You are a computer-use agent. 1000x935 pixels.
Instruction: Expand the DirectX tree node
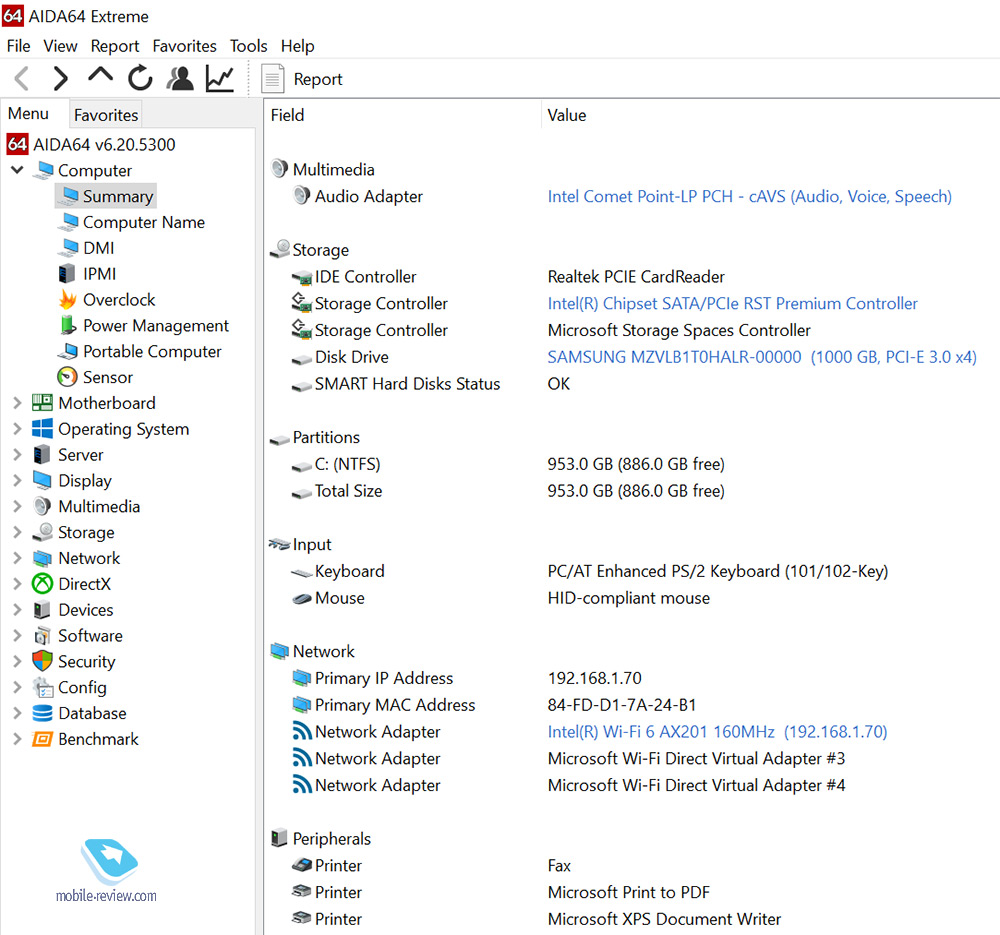coord(17,584)
